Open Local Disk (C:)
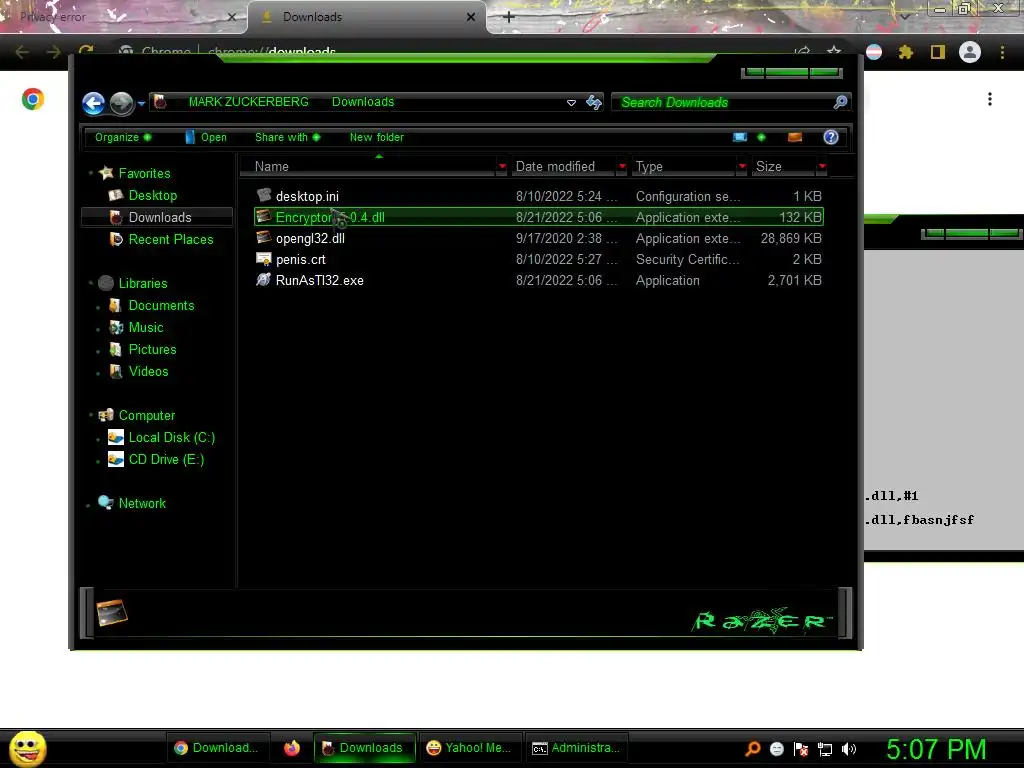1024x768 pixels. point(172,438)
